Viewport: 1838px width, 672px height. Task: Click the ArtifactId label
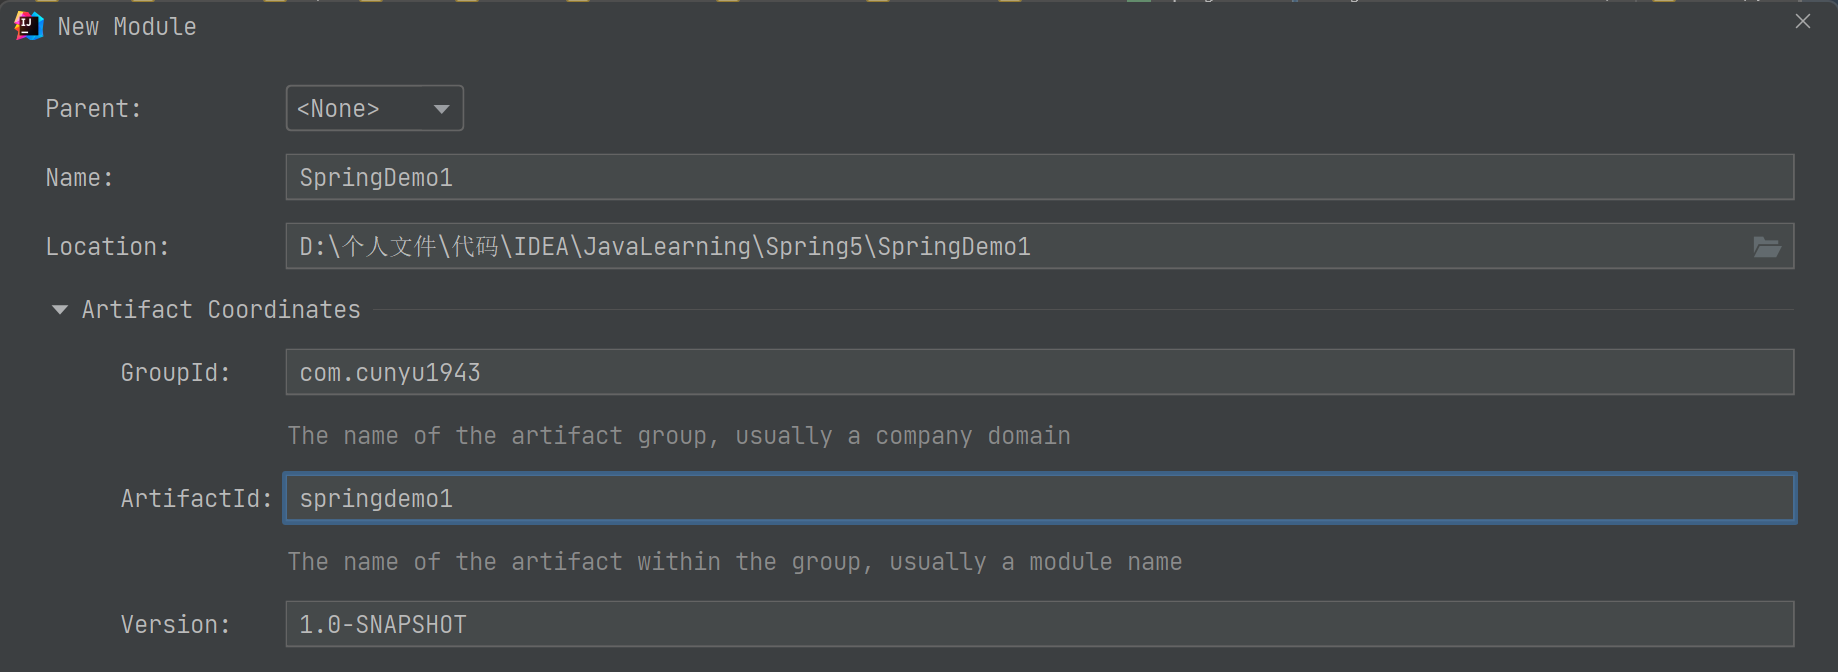point(196,499)
